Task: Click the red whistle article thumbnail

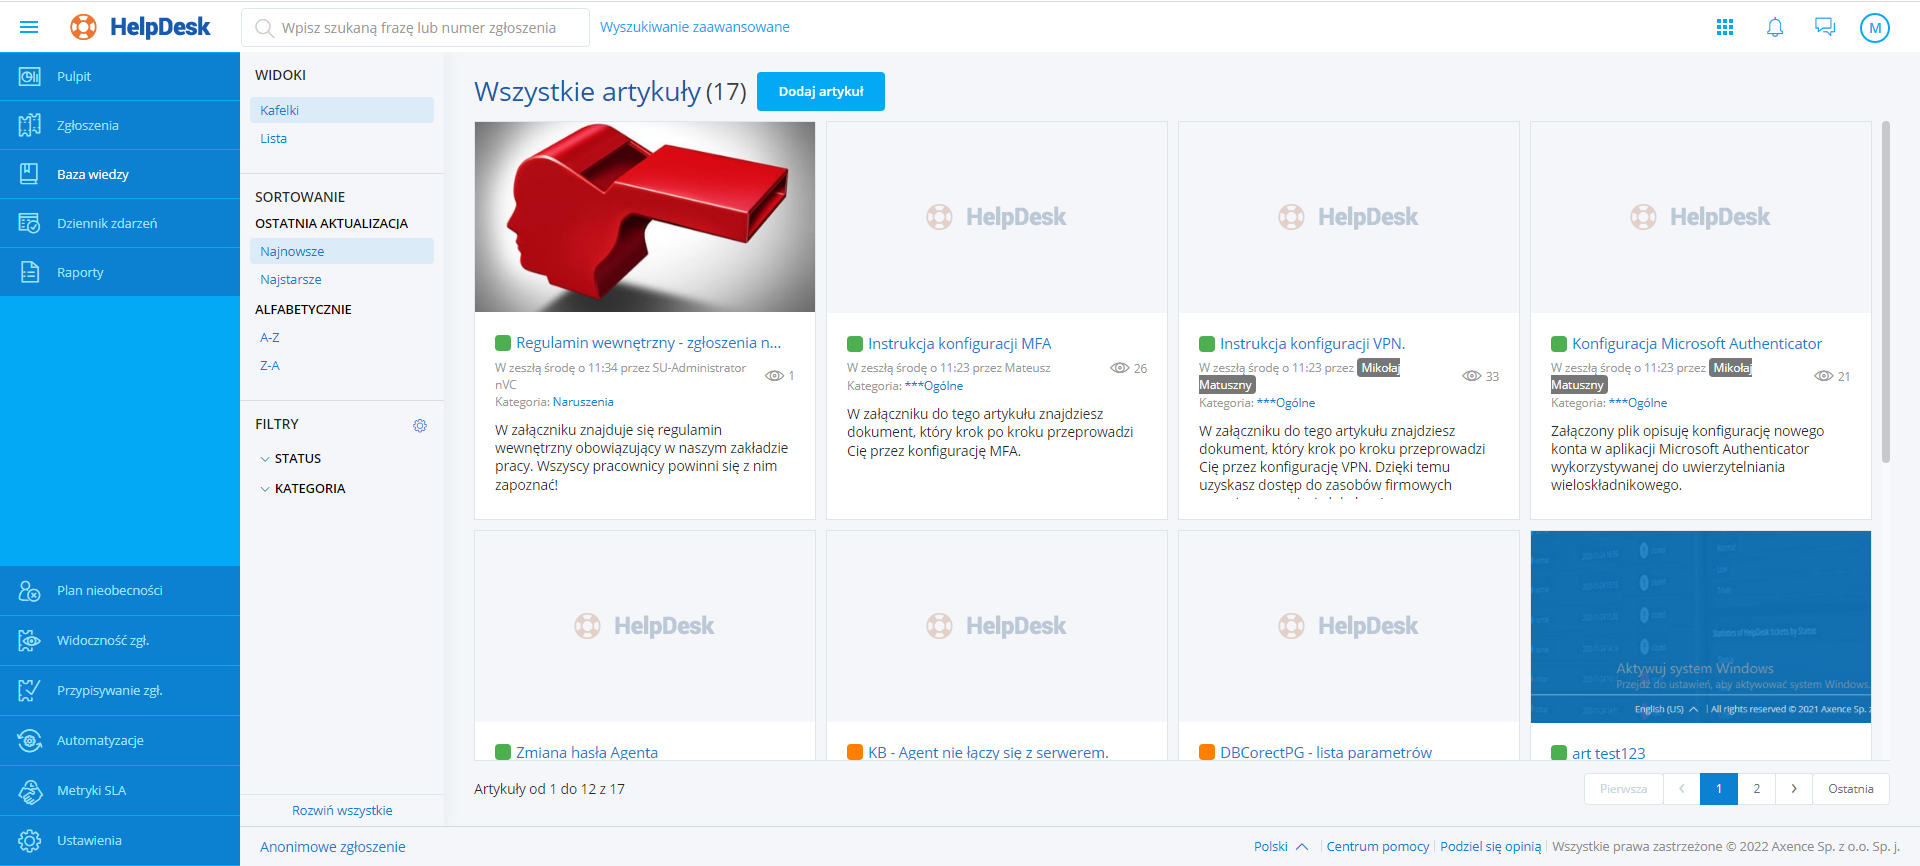Action: (x=645, y=217)
